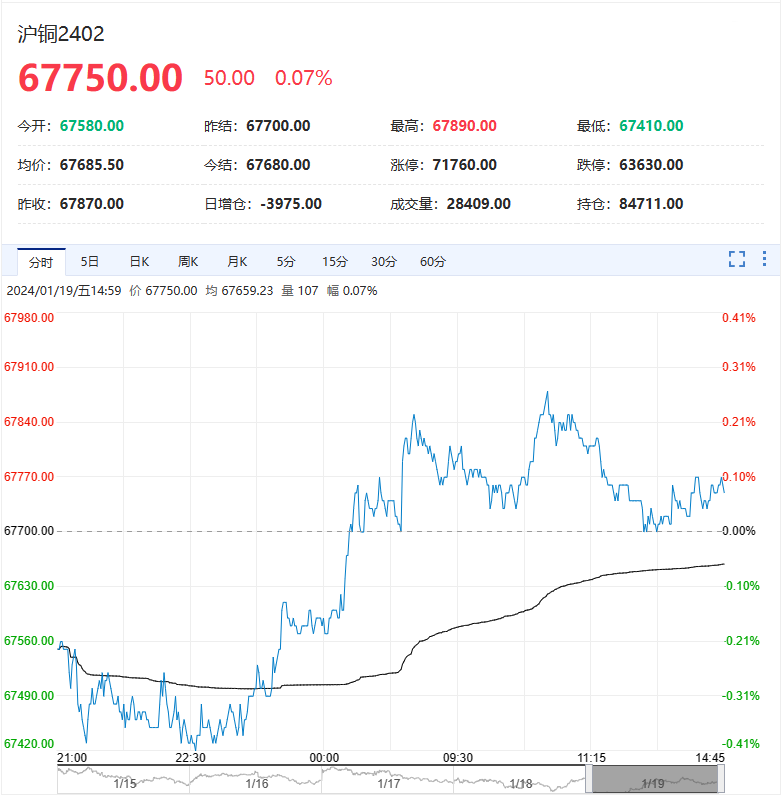Click the price change 50.00 value
The height and width of the screenshot is (796, 782).
[x=229, y=78]
